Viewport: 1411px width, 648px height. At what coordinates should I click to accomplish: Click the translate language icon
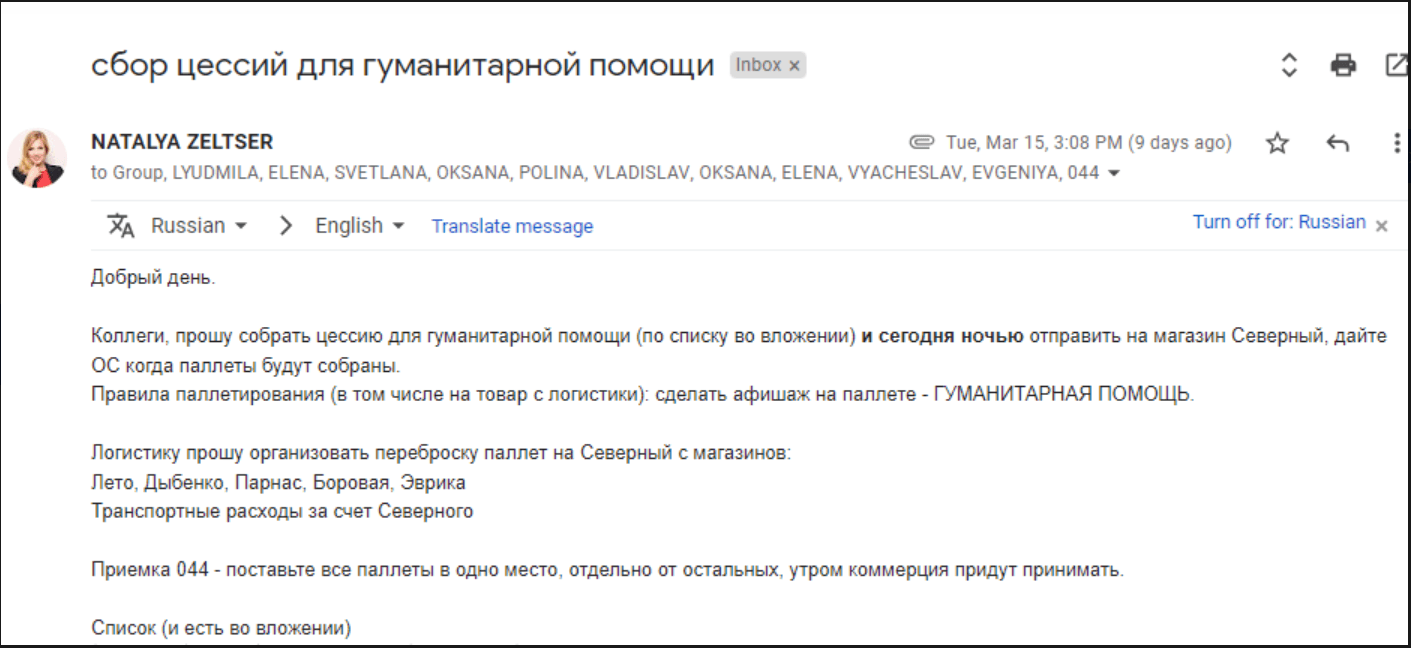[x=120, y=225]
